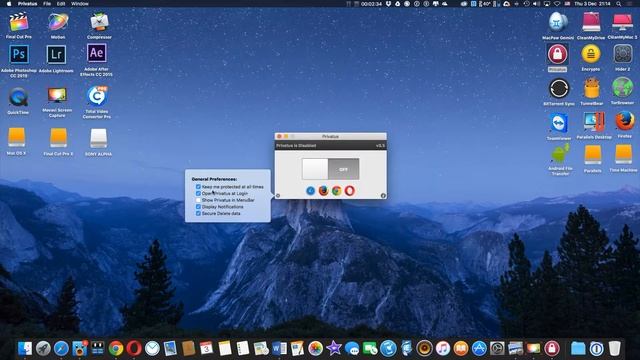The height and width of the screenshot is (360, 640).
Task: Toggle Open Privatus at Login checkbox
Action: point(198,193)
